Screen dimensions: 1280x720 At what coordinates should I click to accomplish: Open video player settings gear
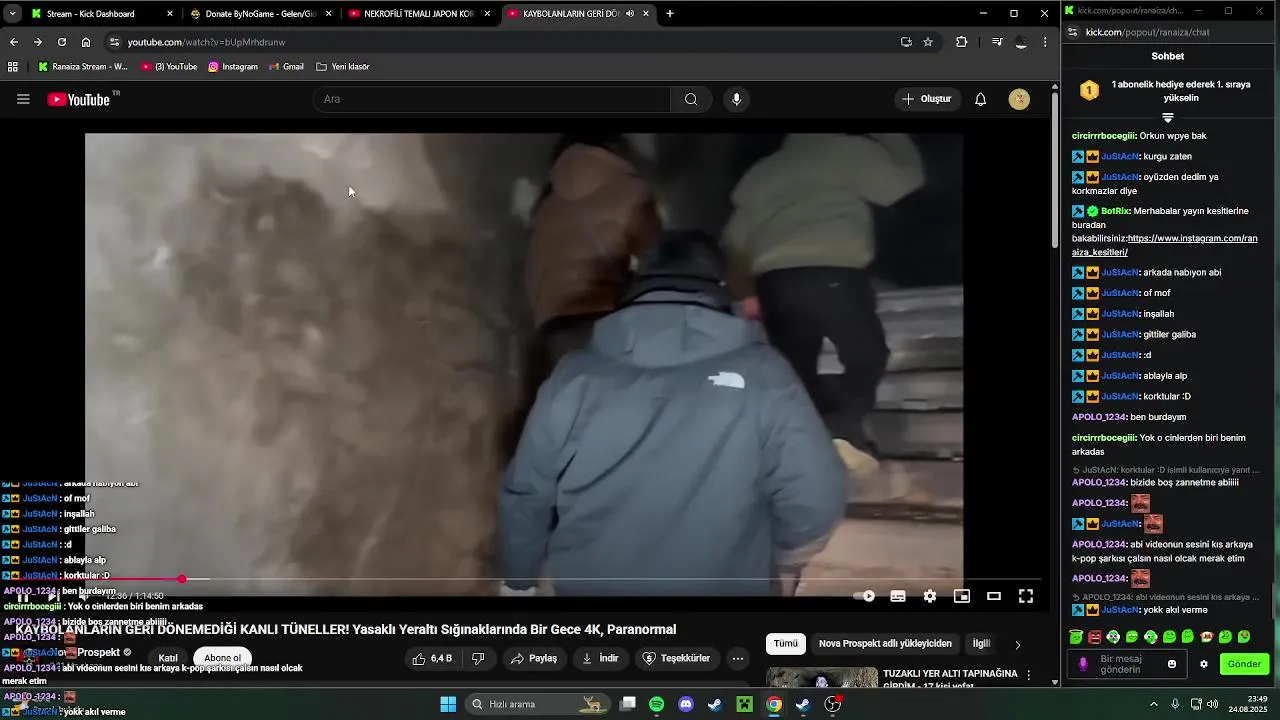[930, 596]
